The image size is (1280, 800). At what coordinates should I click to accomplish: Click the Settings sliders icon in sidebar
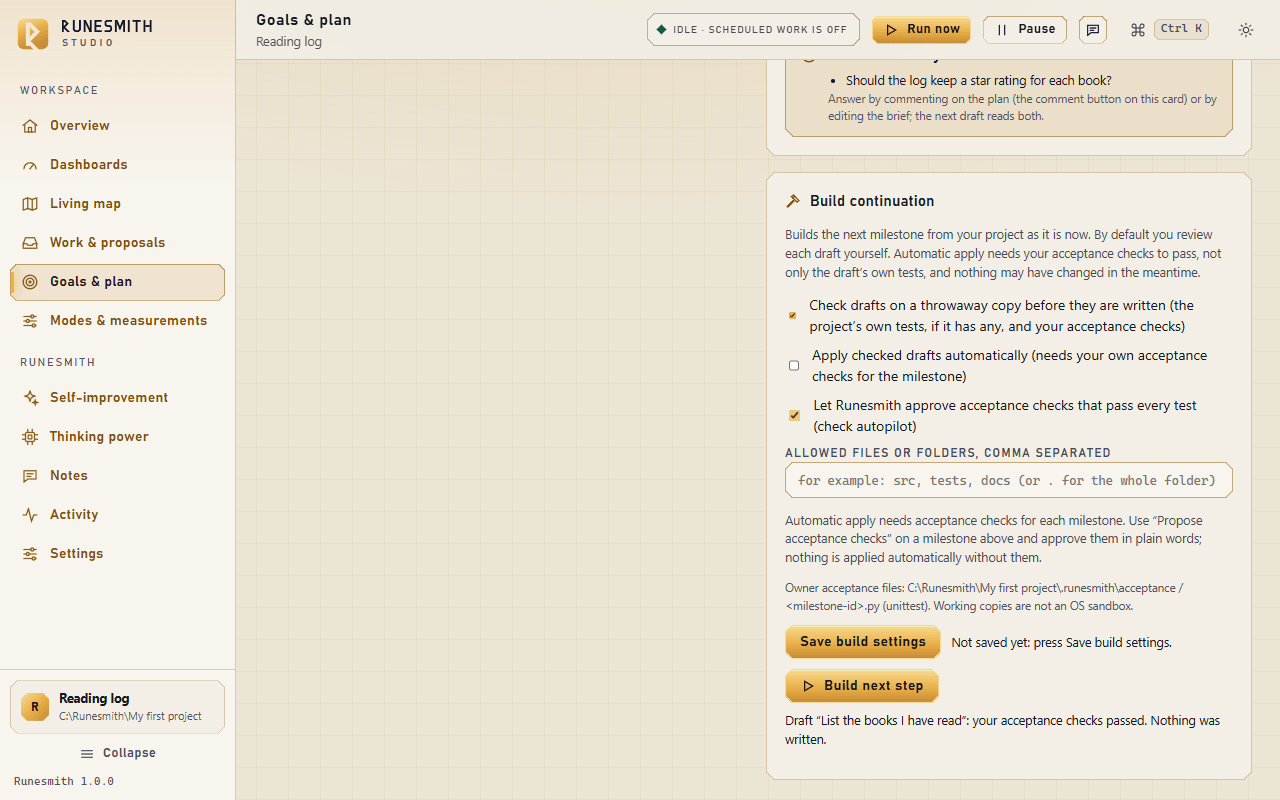30,553
